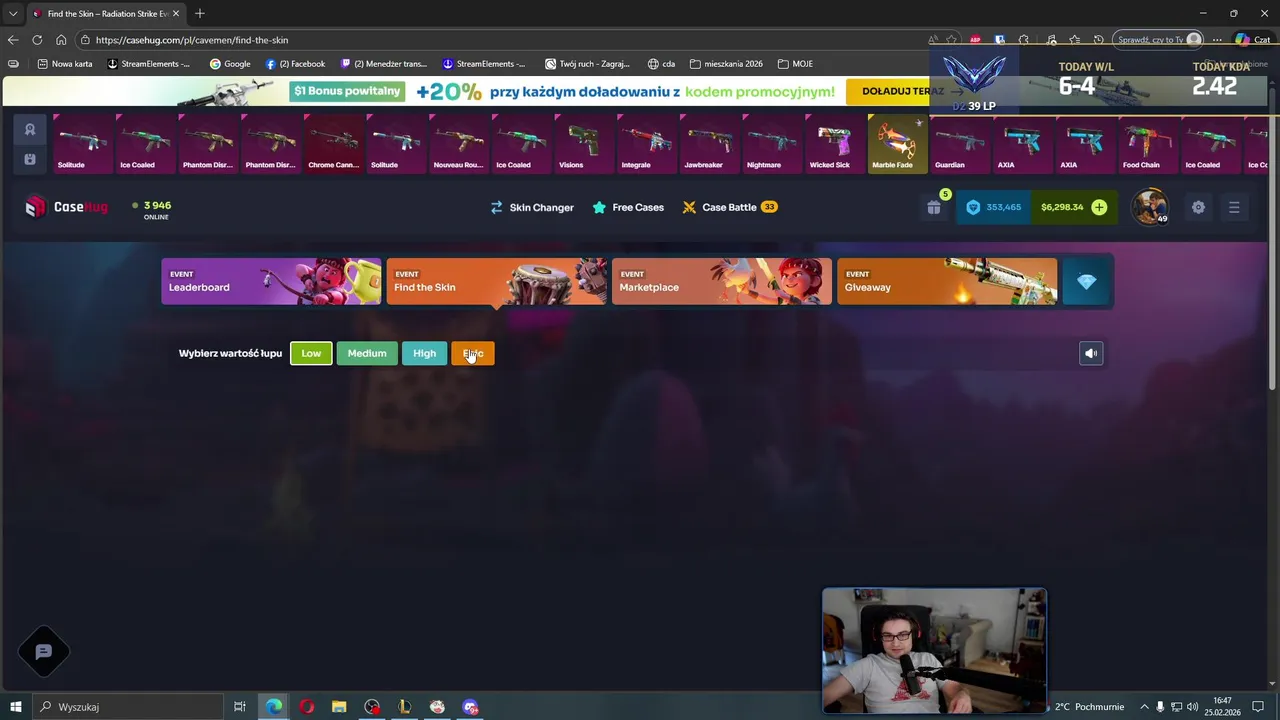1280x720 pixels.
Task: Open File Explorer from taskbar
Action: 339,707
